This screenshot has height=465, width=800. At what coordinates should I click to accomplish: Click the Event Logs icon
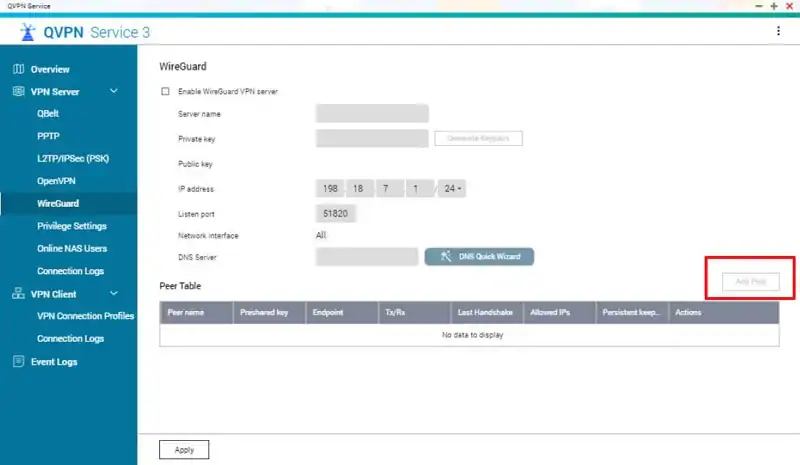coord(19,361)
